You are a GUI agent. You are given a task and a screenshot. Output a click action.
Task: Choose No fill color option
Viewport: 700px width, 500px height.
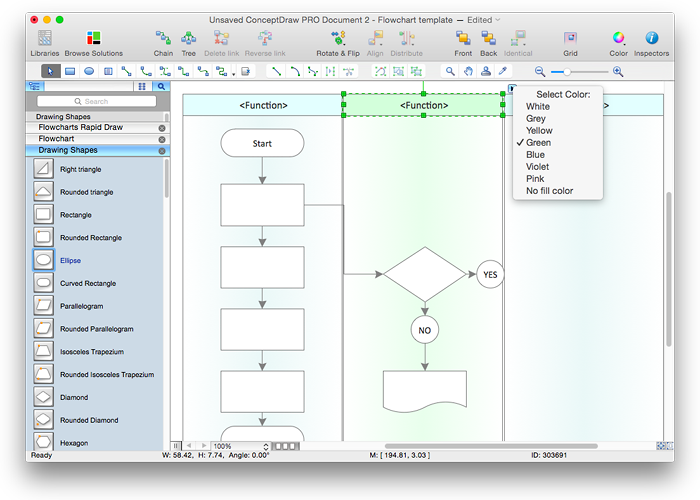[558, 191]
